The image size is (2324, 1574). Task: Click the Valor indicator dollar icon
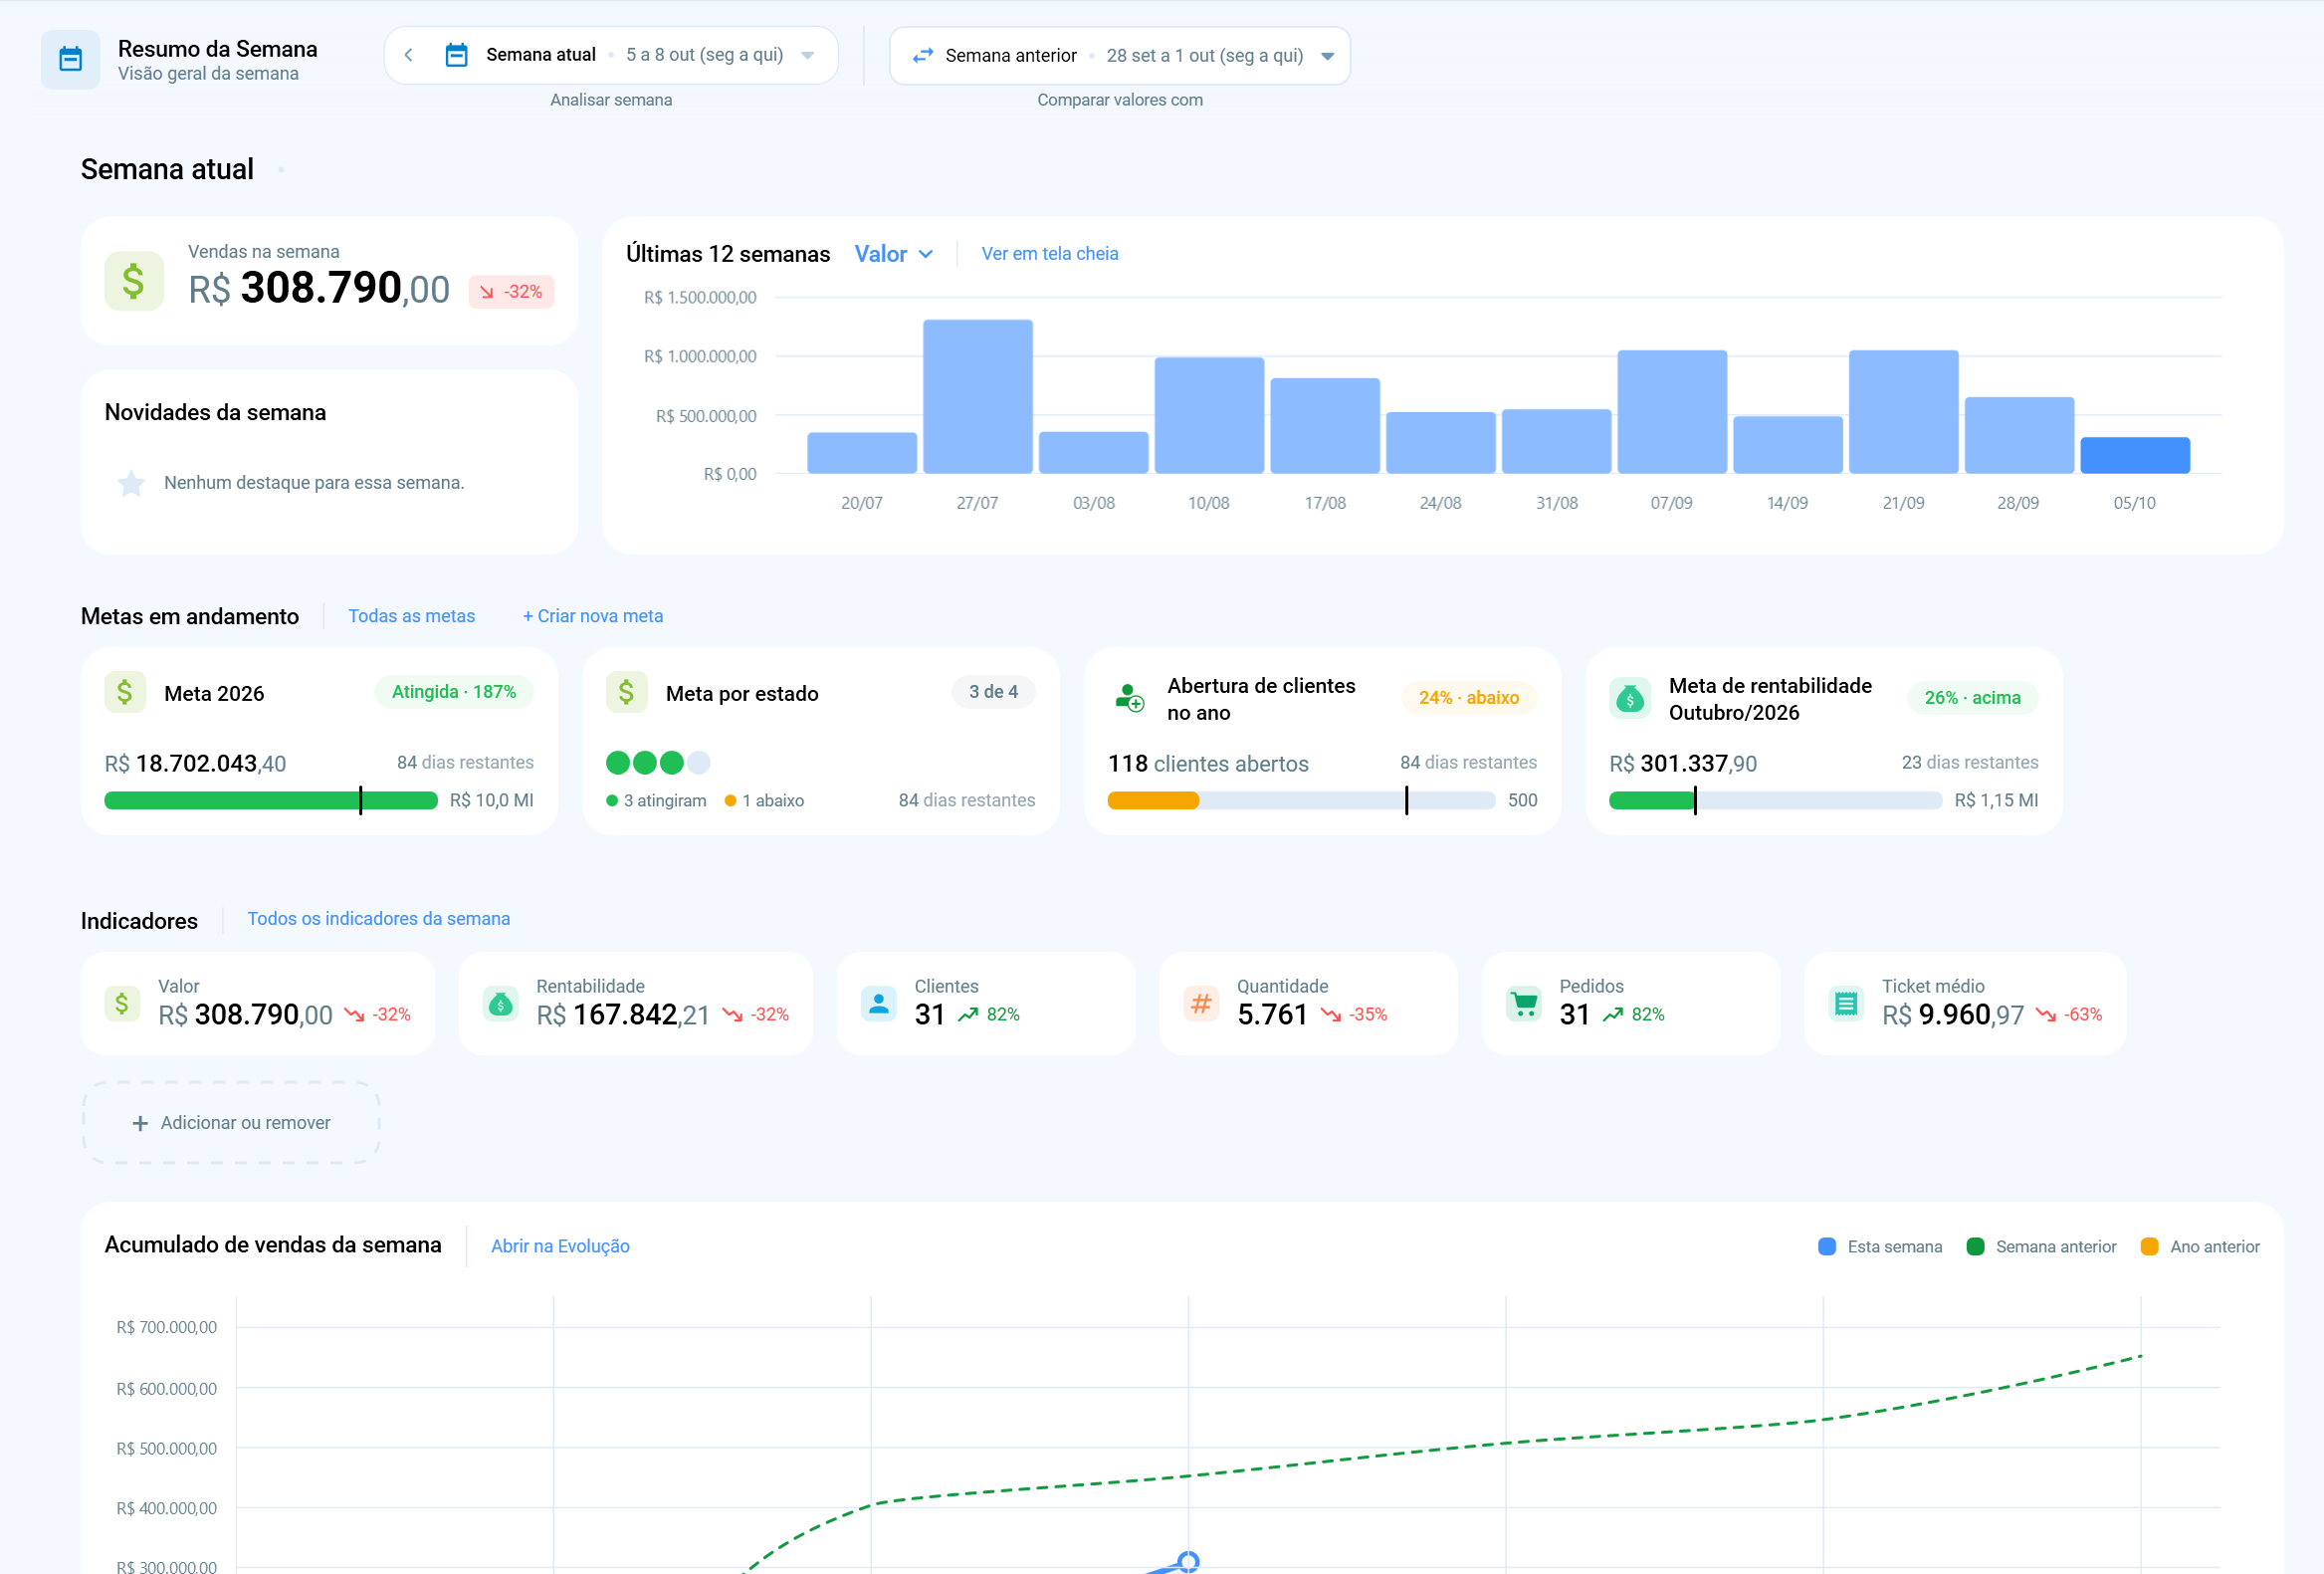[122, 1003]
